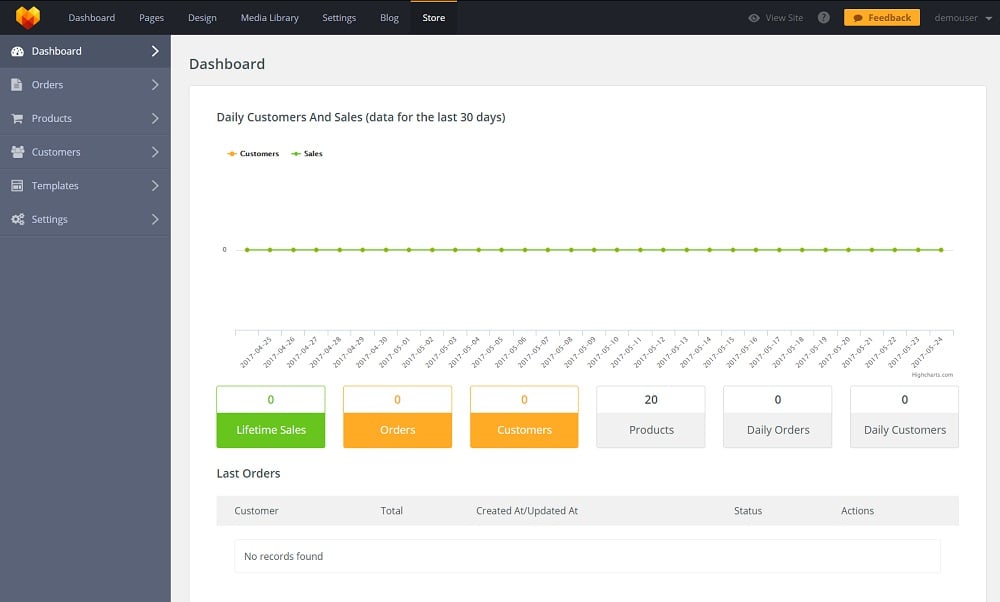
Task: Click the Products shopping cart icon
Action: [17, 118]
